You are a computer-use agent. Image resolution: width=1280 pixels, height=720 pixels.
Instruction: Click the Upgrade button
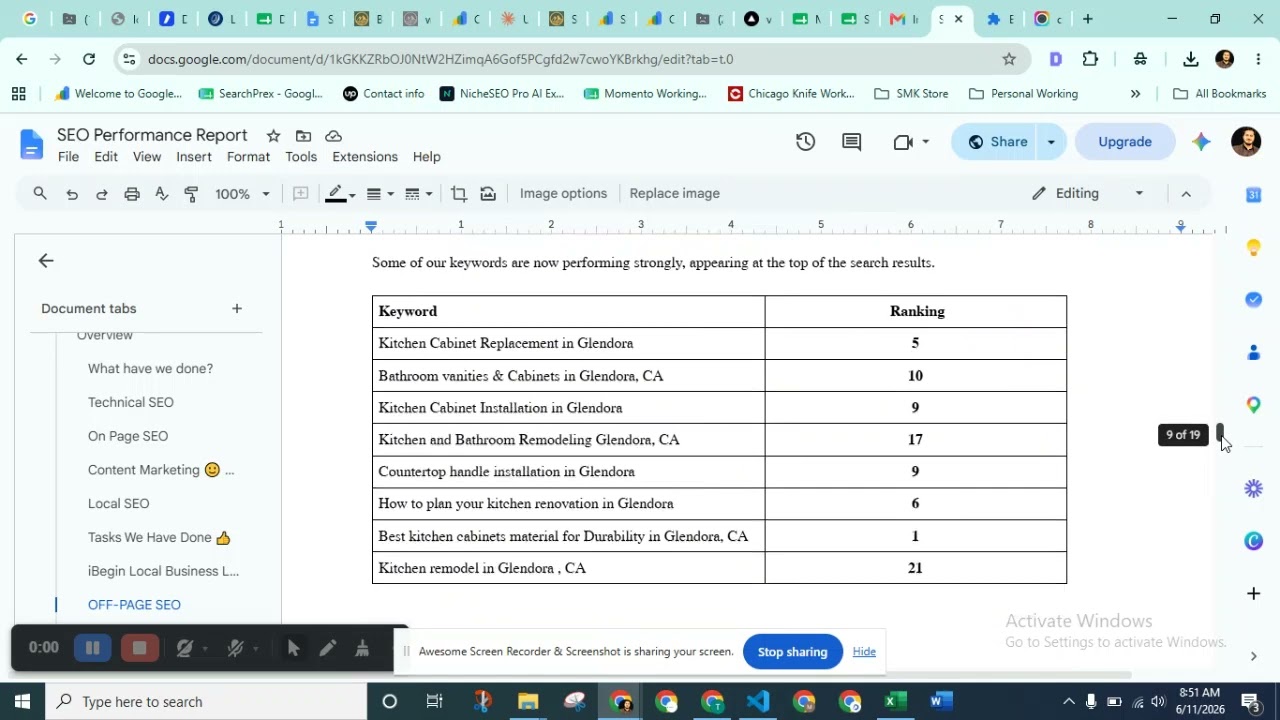click(1125, 142)
